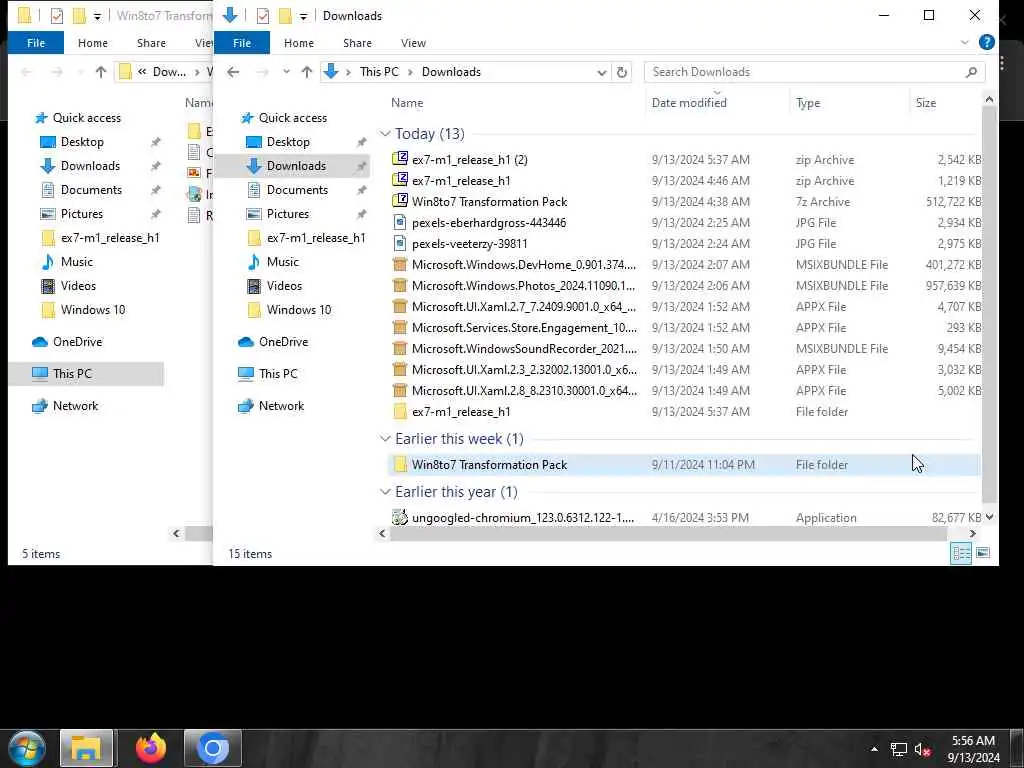This screenshot has height=768, width=1024.
Task: Click the search magnifier icon in Downloads
Action: pos(971,72)
